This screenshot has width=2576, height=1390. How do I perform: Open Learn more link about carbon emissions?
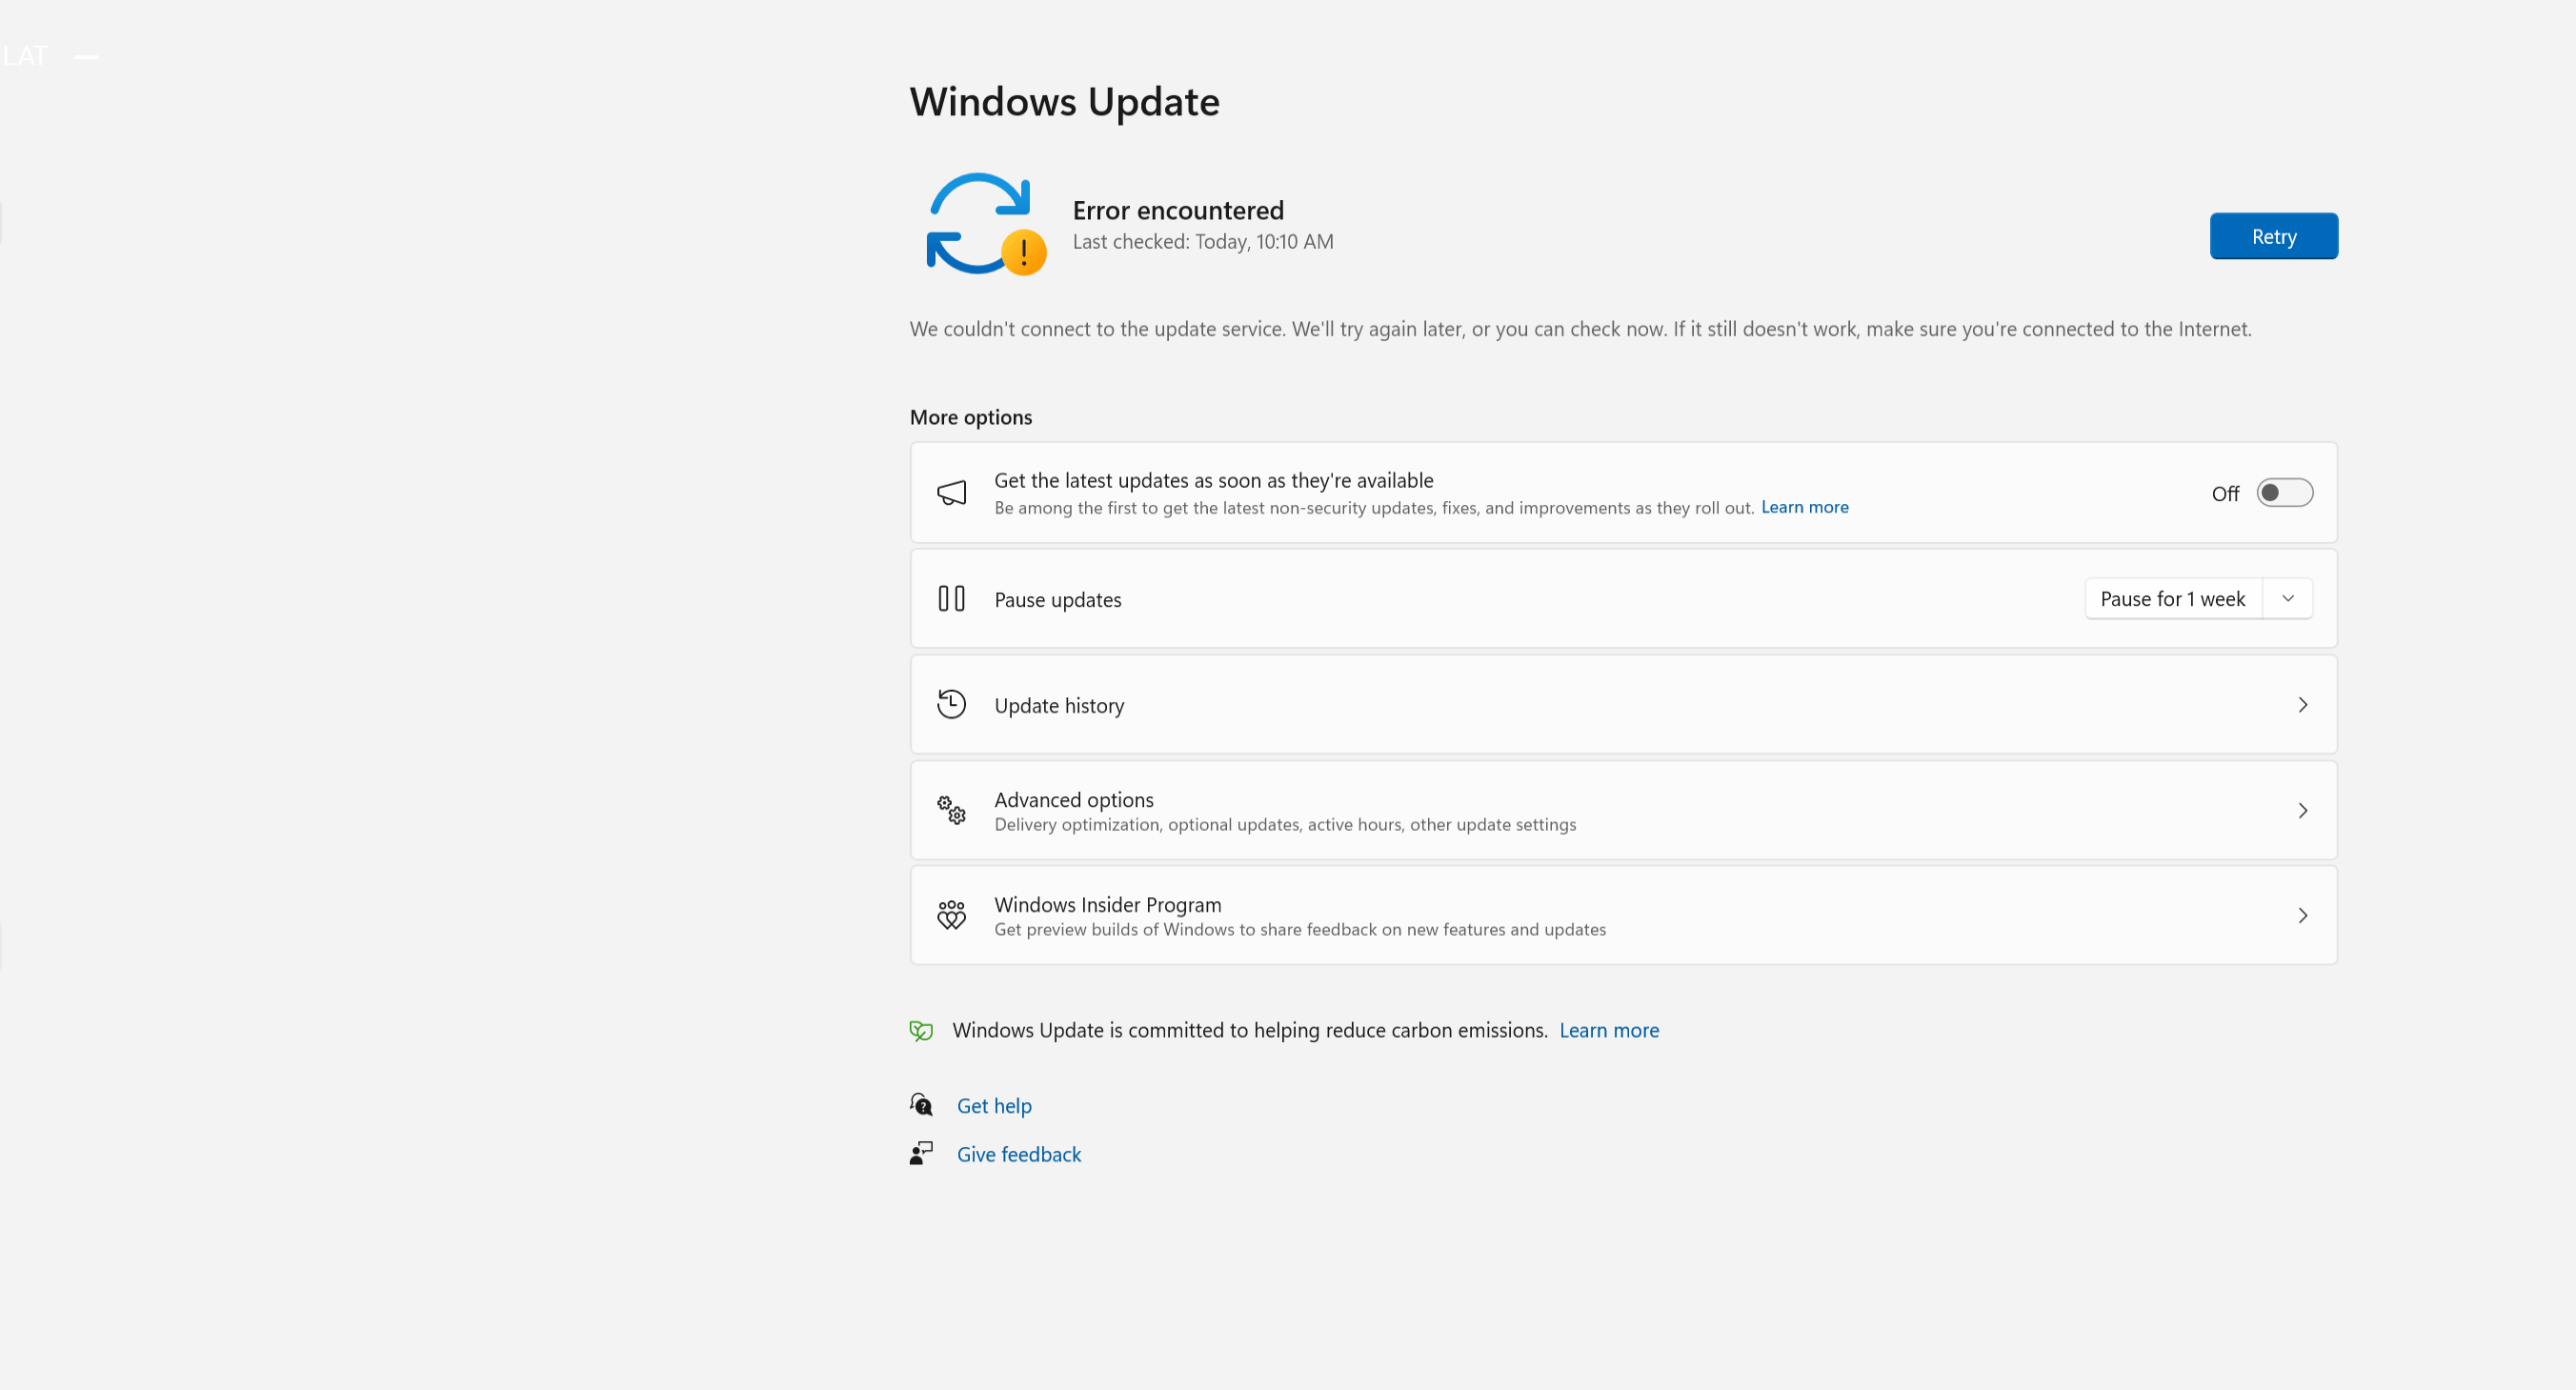pyautogui.click(x=1609, y=1030)
